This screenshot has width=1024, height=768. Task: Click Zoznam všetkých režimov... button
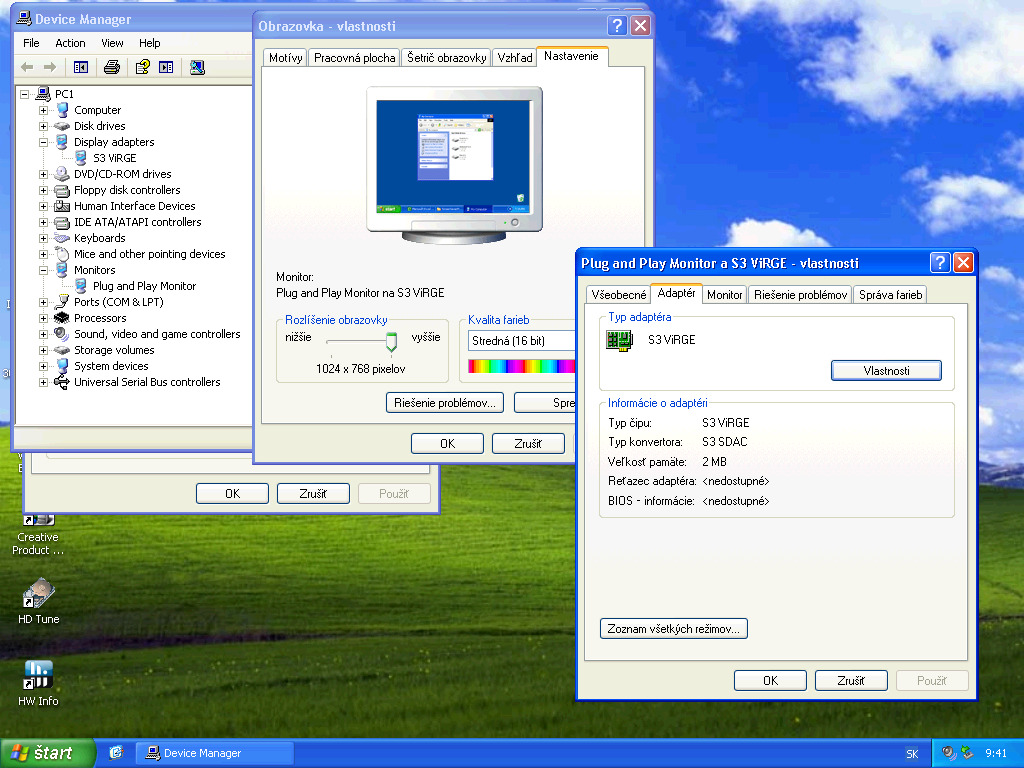pyautogui.click(x=673, y=629)
